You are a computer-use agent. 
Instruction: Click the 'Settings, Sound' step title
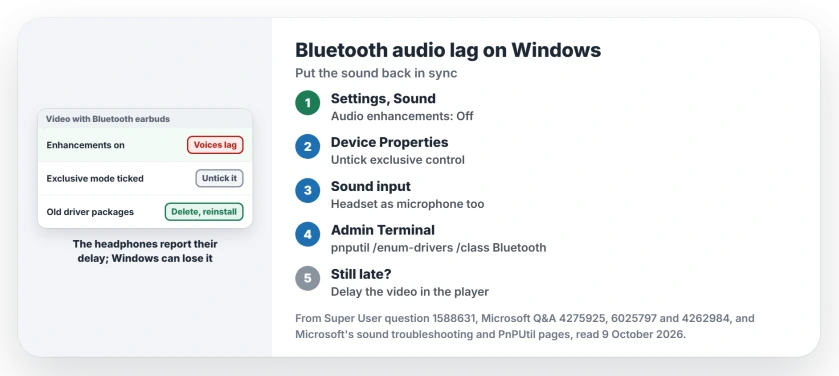383,98
